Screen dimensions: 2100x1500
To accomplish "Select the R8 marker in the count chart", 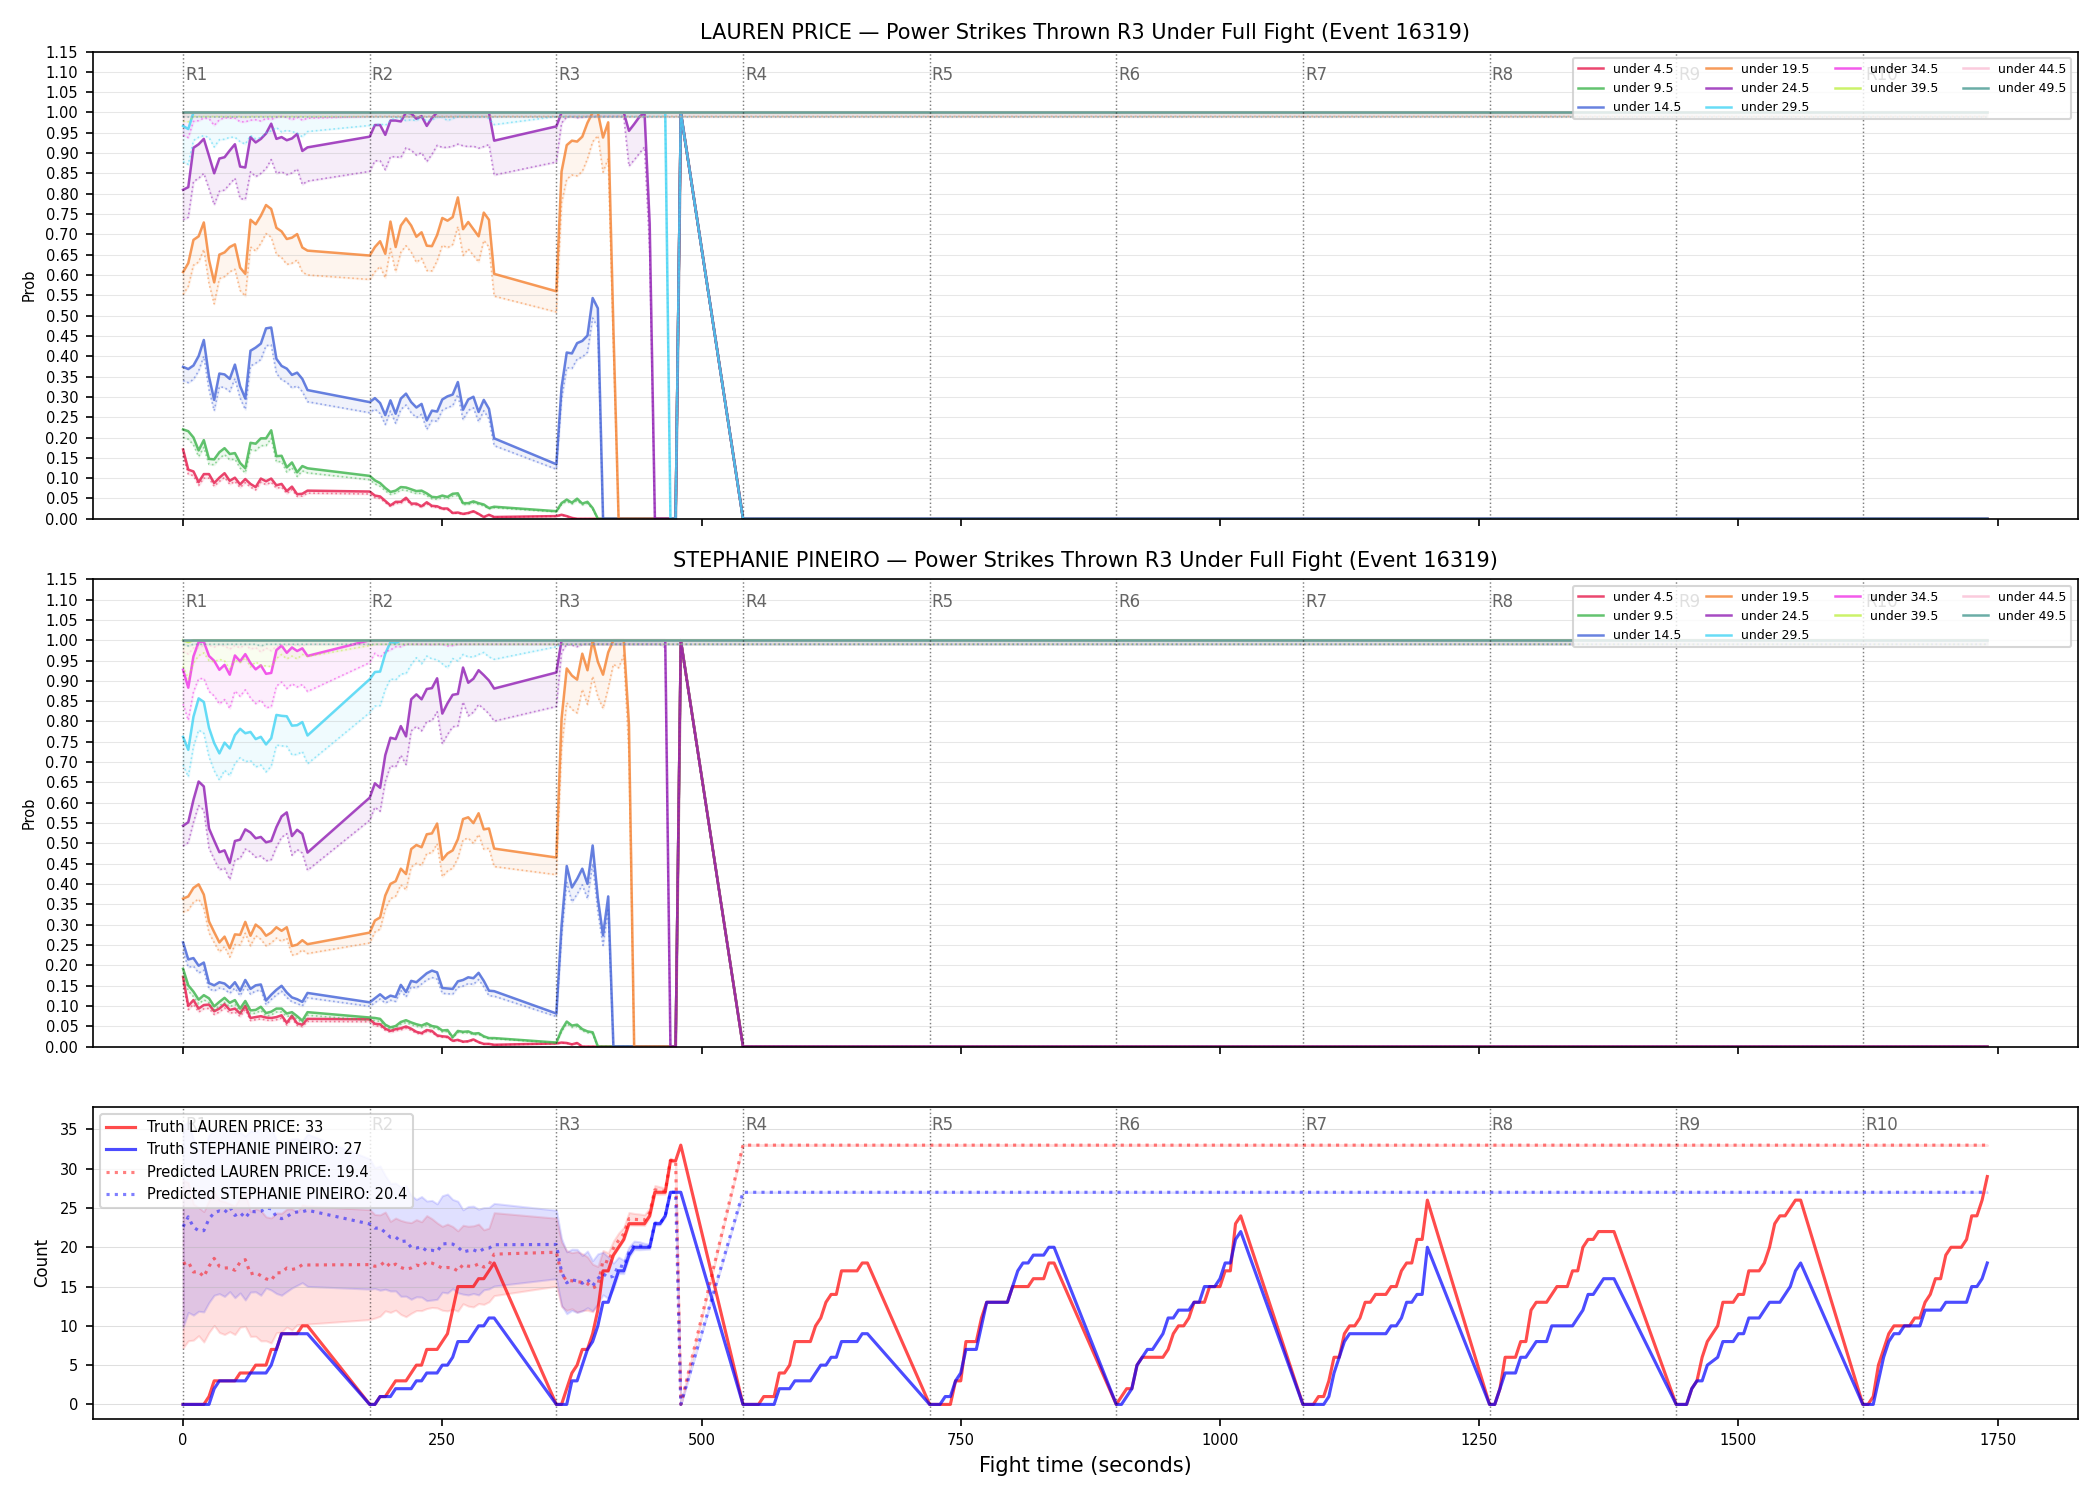I will [x=1502, y=1124].
